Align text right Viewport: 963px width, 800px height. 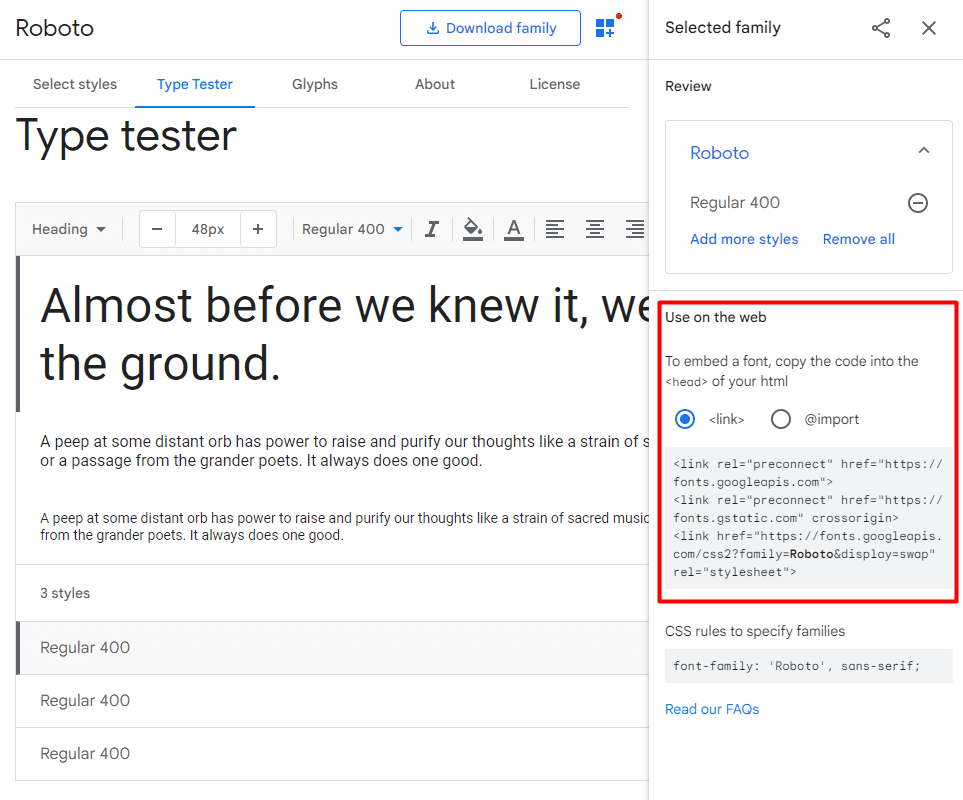(635, 229)
